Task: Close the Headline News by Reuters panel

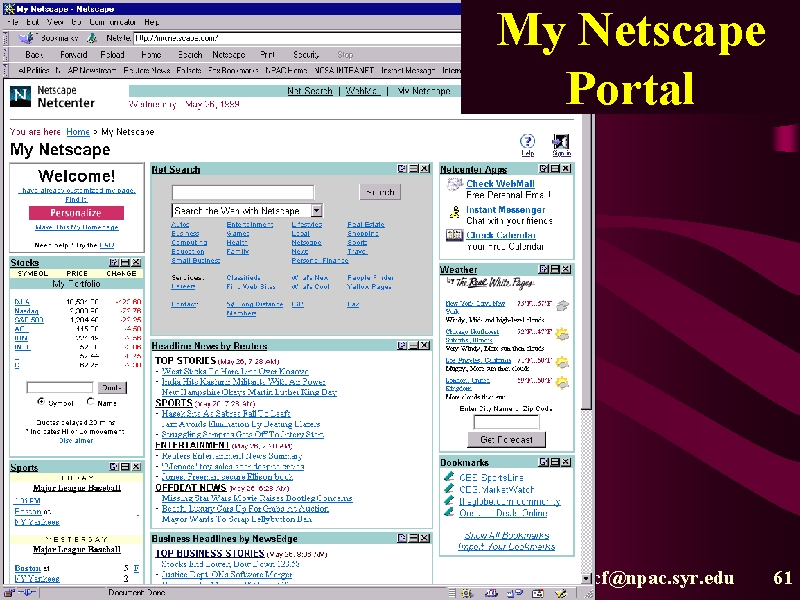Action: tap(424, 345)
